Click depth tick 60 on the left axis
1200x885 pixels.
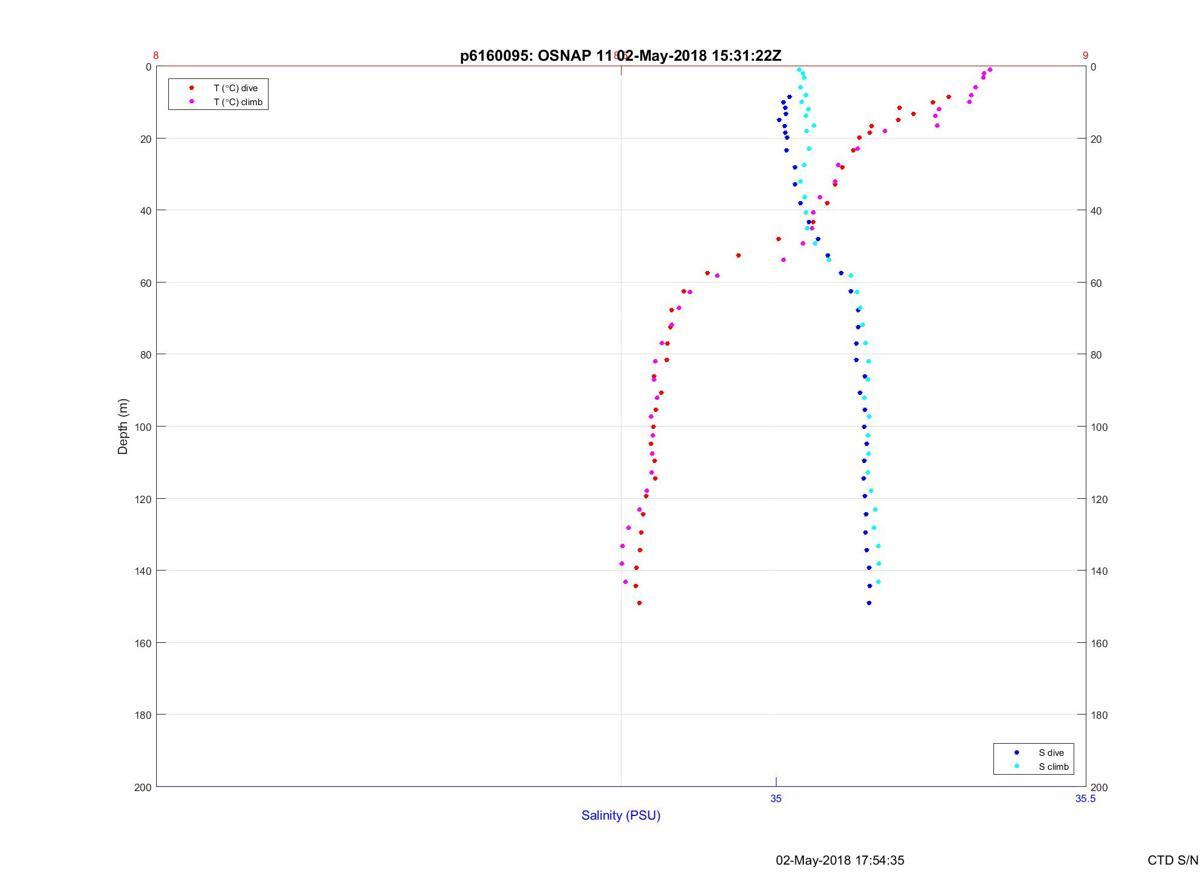[145, 283]
